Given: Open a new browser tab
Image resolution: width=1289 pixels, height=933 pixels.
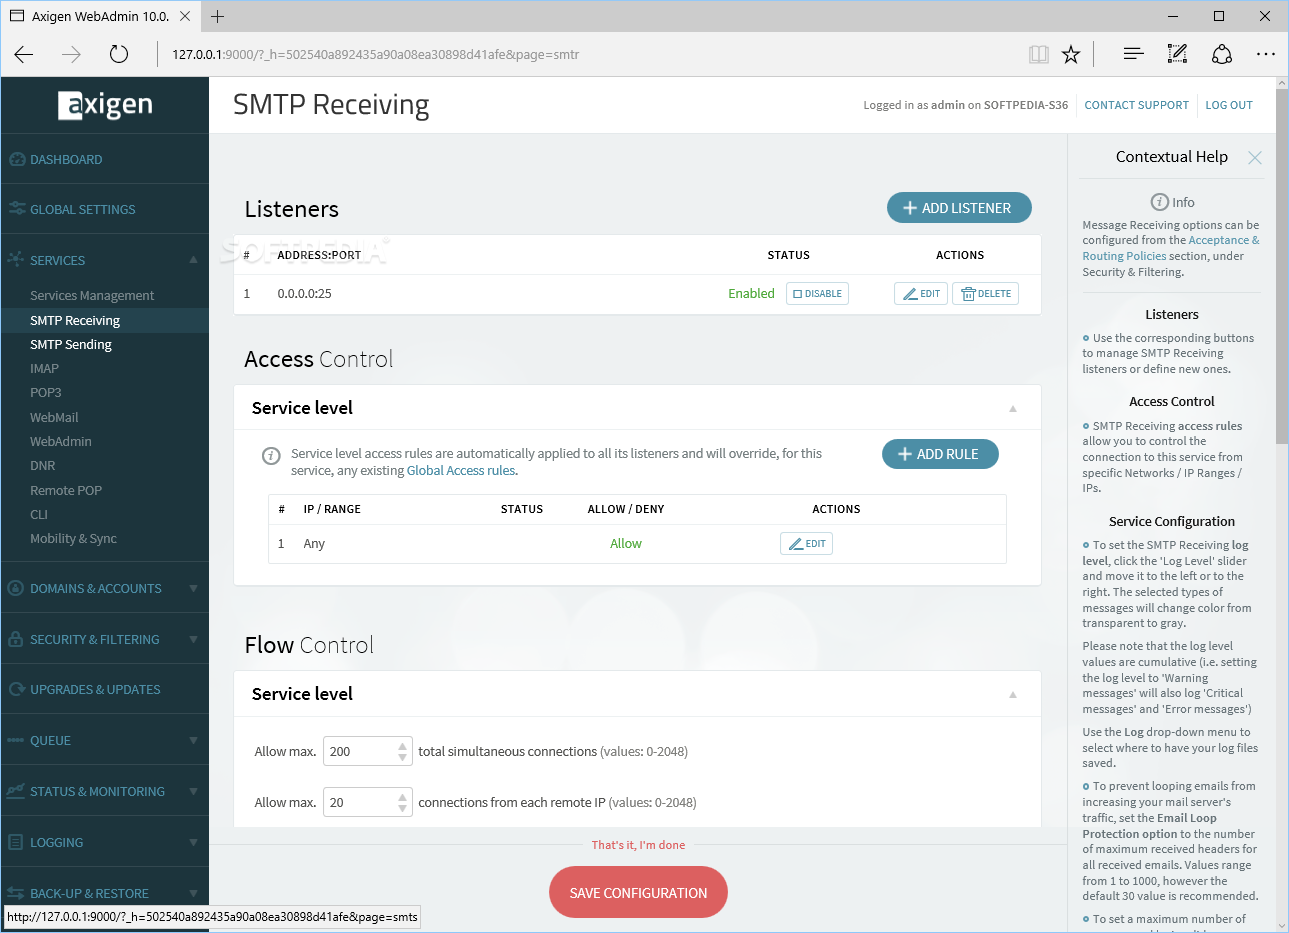Looking at the screenshot, I should (x=218, y=16).
